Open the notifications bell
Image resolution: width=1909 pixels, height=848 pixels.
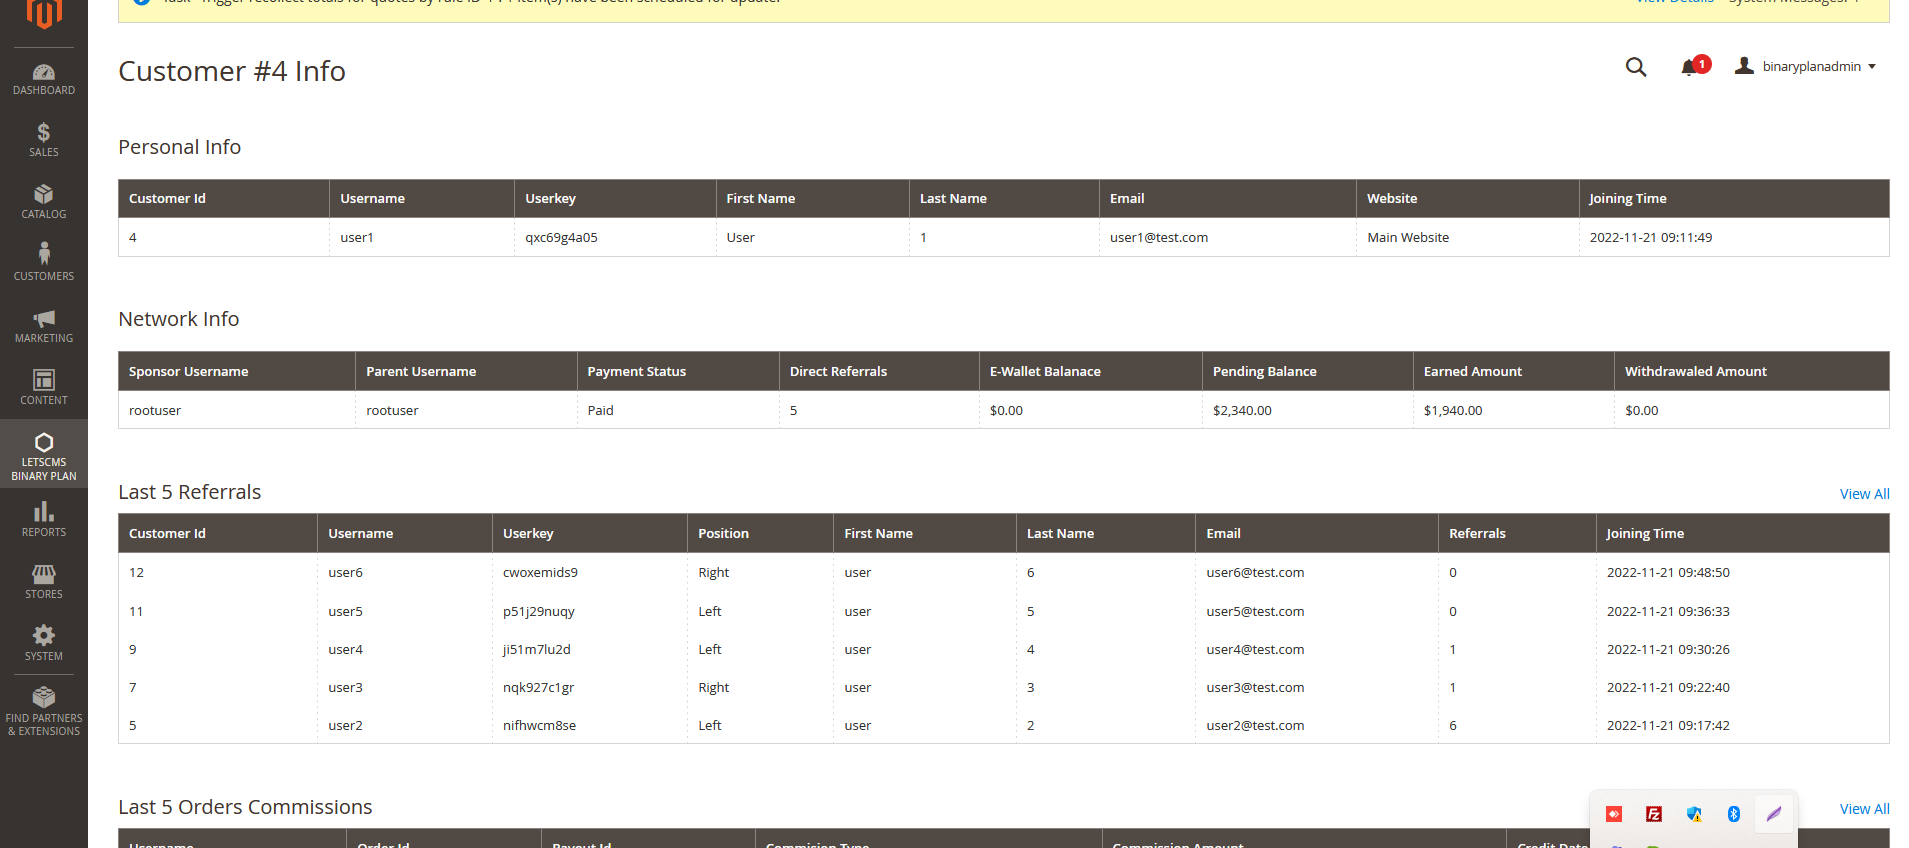(1689, 67)
